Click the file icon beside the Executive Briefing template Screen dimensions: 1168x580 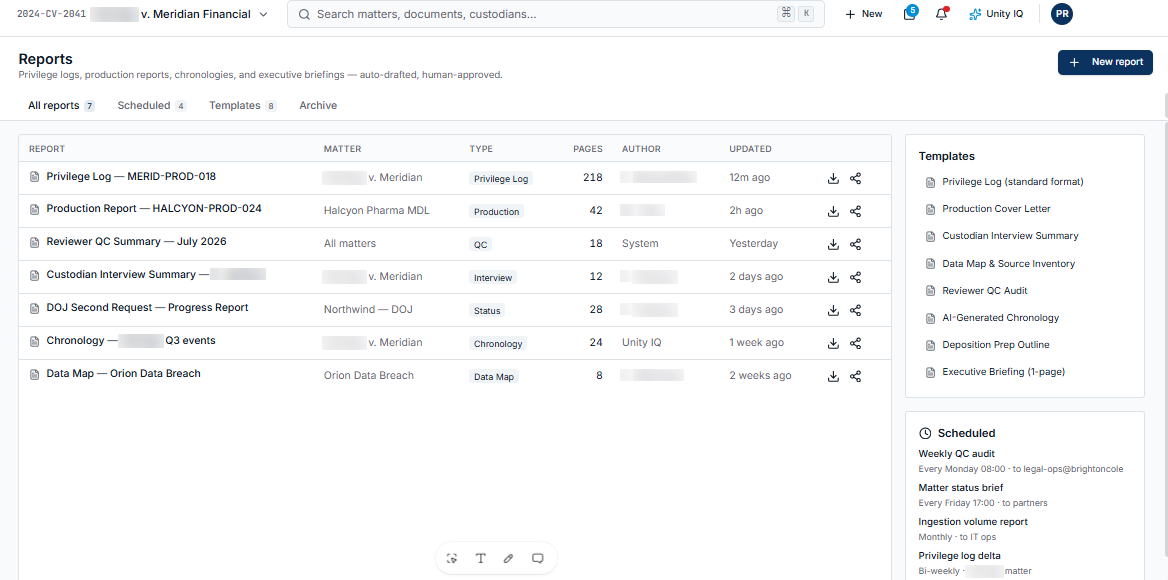(930, 372)
